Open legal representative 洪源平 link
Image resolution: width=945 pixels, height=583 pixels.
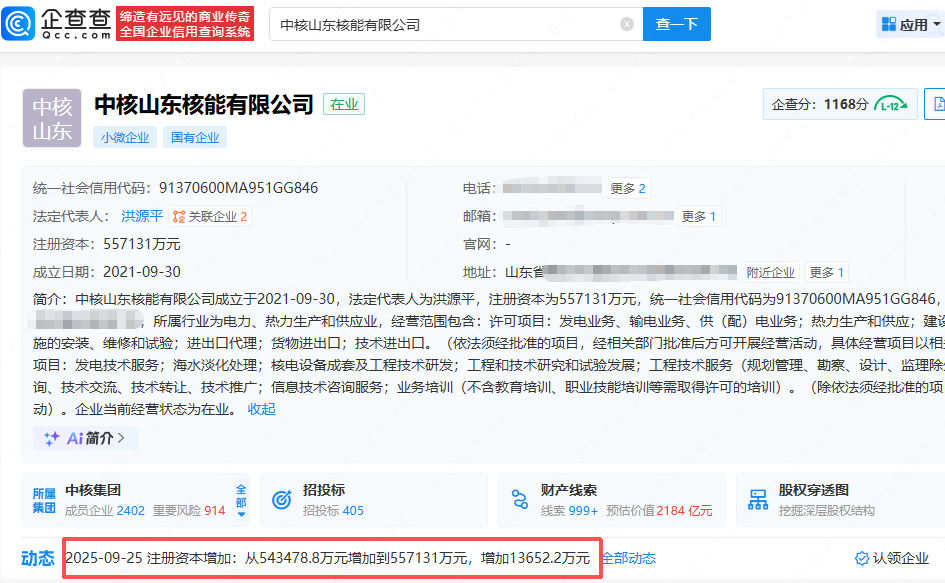point(142,216)
